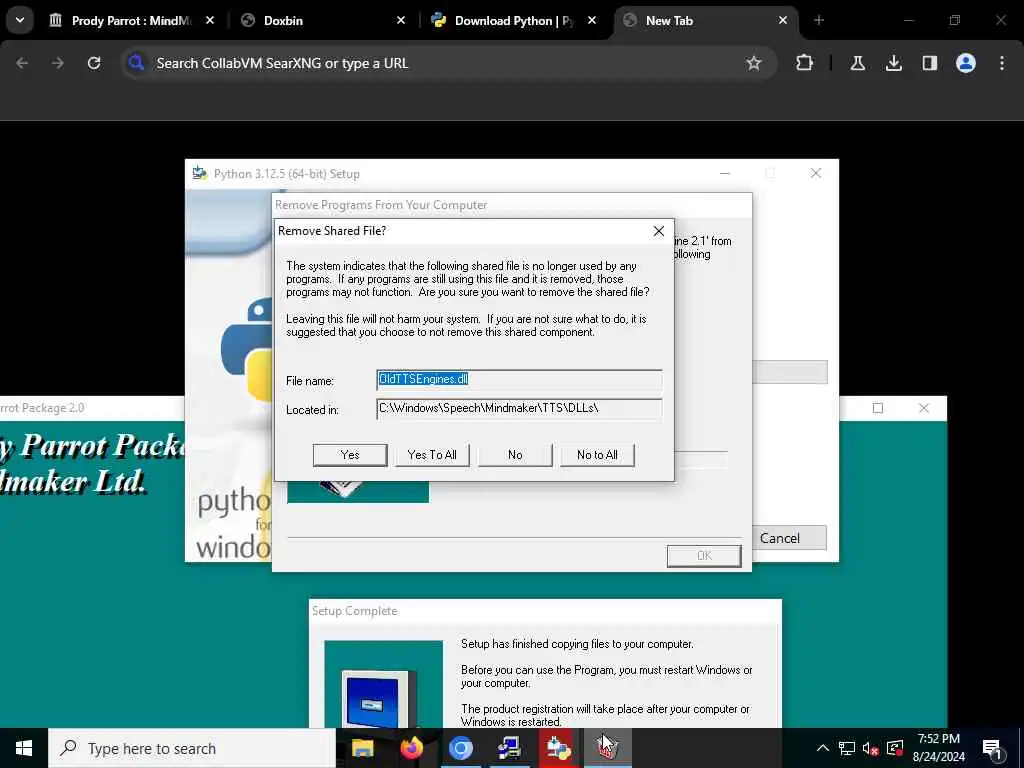Open the taskbar clock and date
1024x768 pixels.
coord(938,748)
